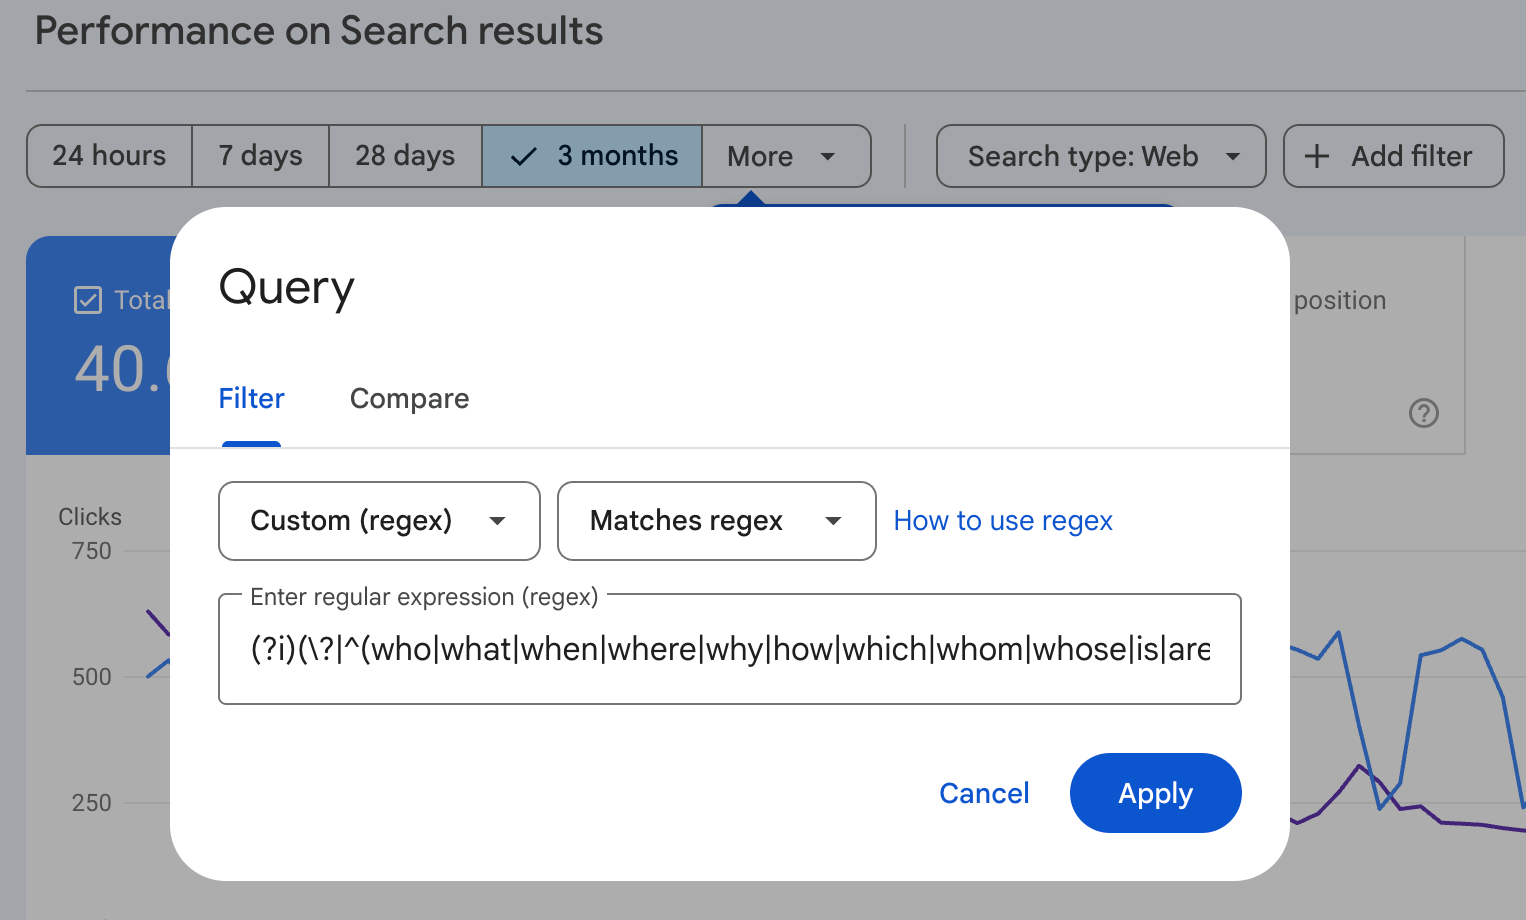This screenshot has height=920, width=1526.
Task: Expand the Custom (regex) dropdown
Action: [378, 521]
